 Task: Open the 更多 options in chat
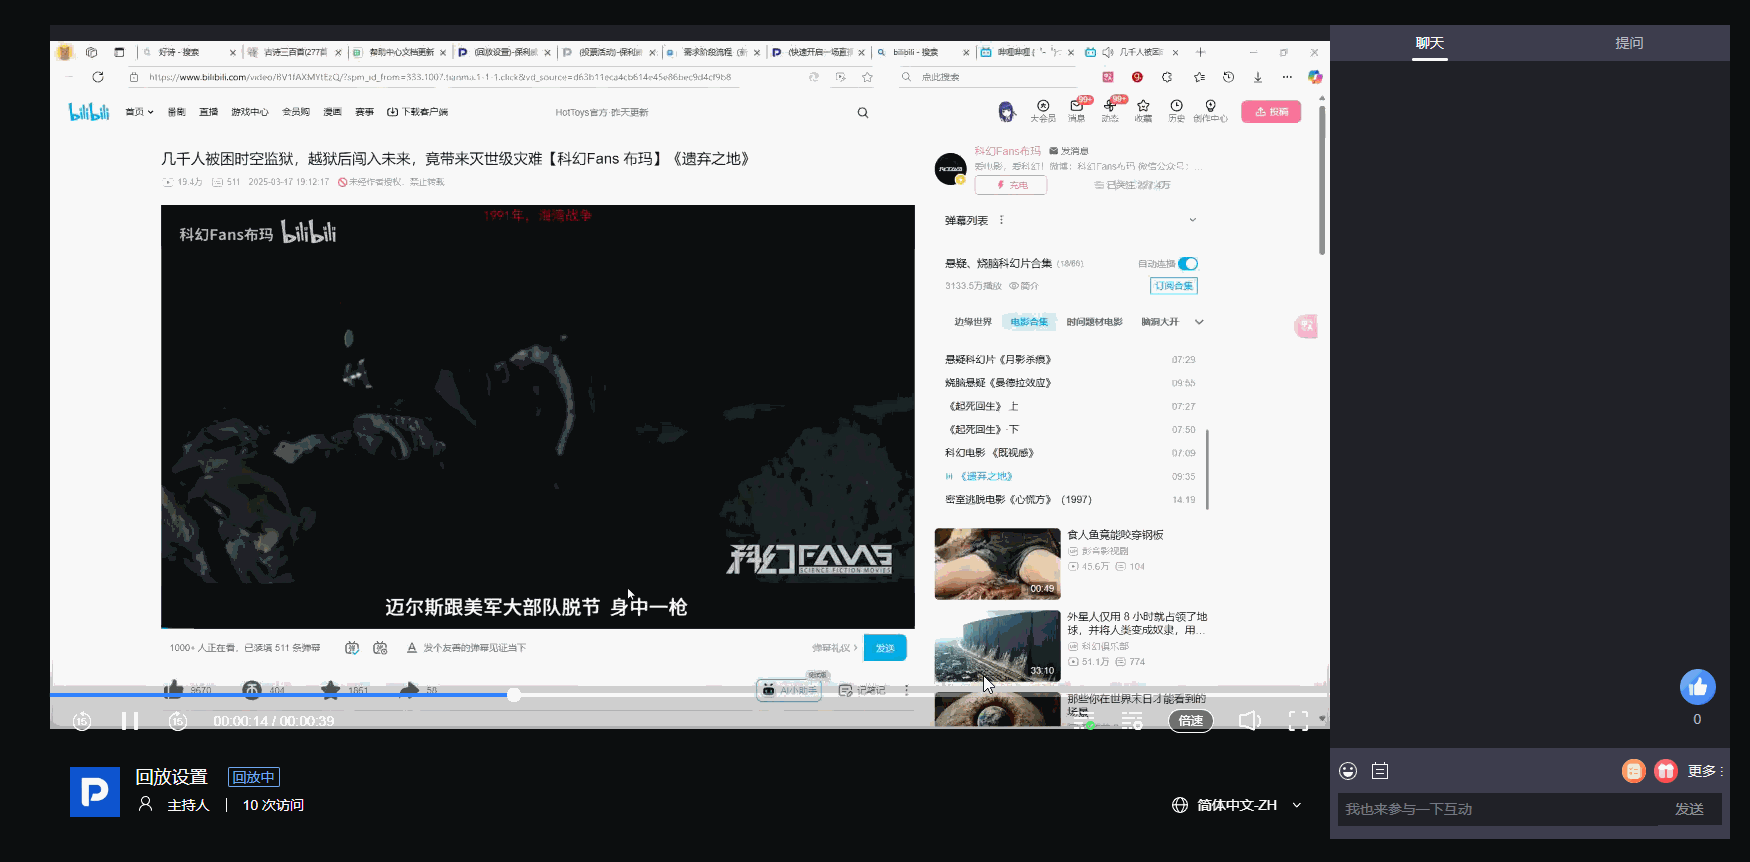[x=1705, y=771]
